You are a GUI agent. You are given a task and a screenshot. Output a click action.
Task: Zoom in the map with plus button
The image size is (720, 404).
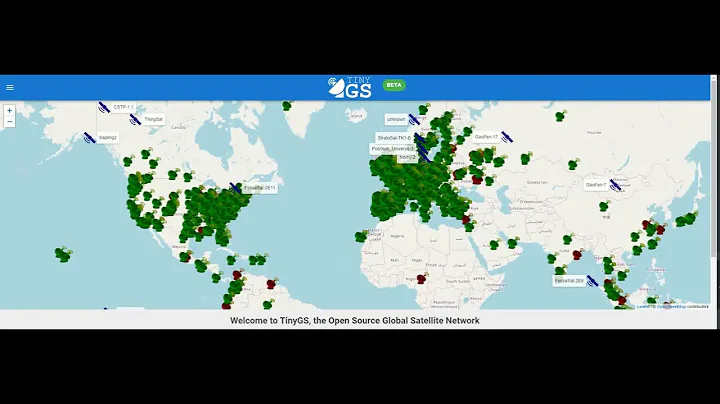pos(9,111)
